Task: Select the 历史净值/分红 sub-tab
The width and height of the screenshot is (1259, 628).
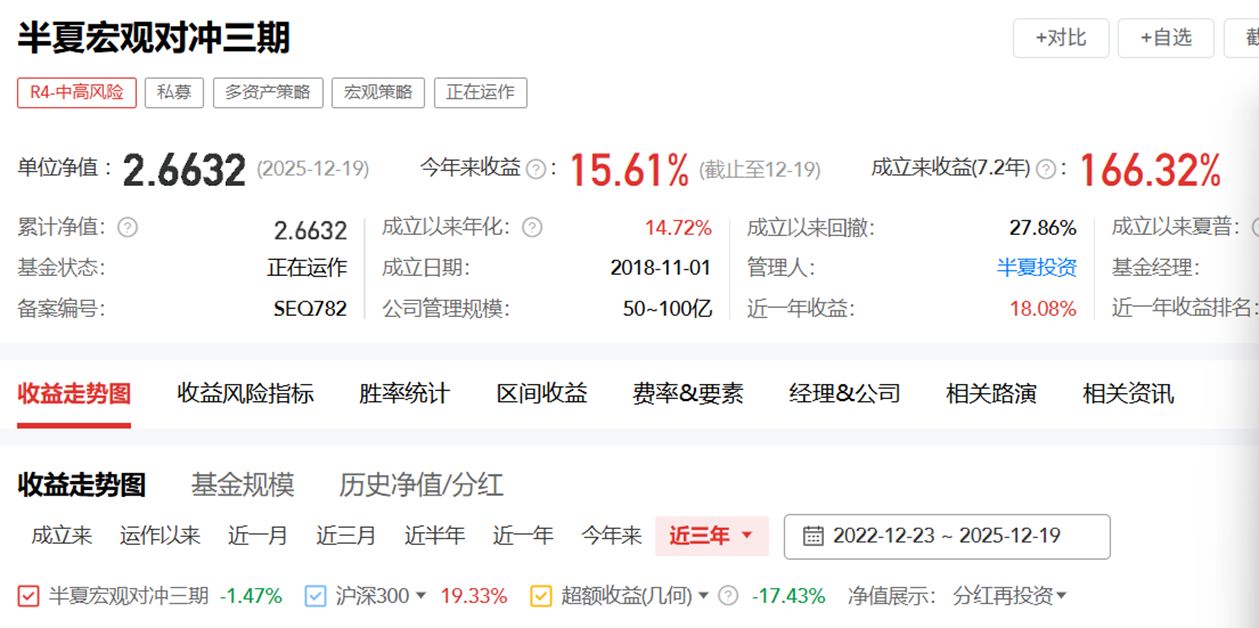Action: pos(420,486)
